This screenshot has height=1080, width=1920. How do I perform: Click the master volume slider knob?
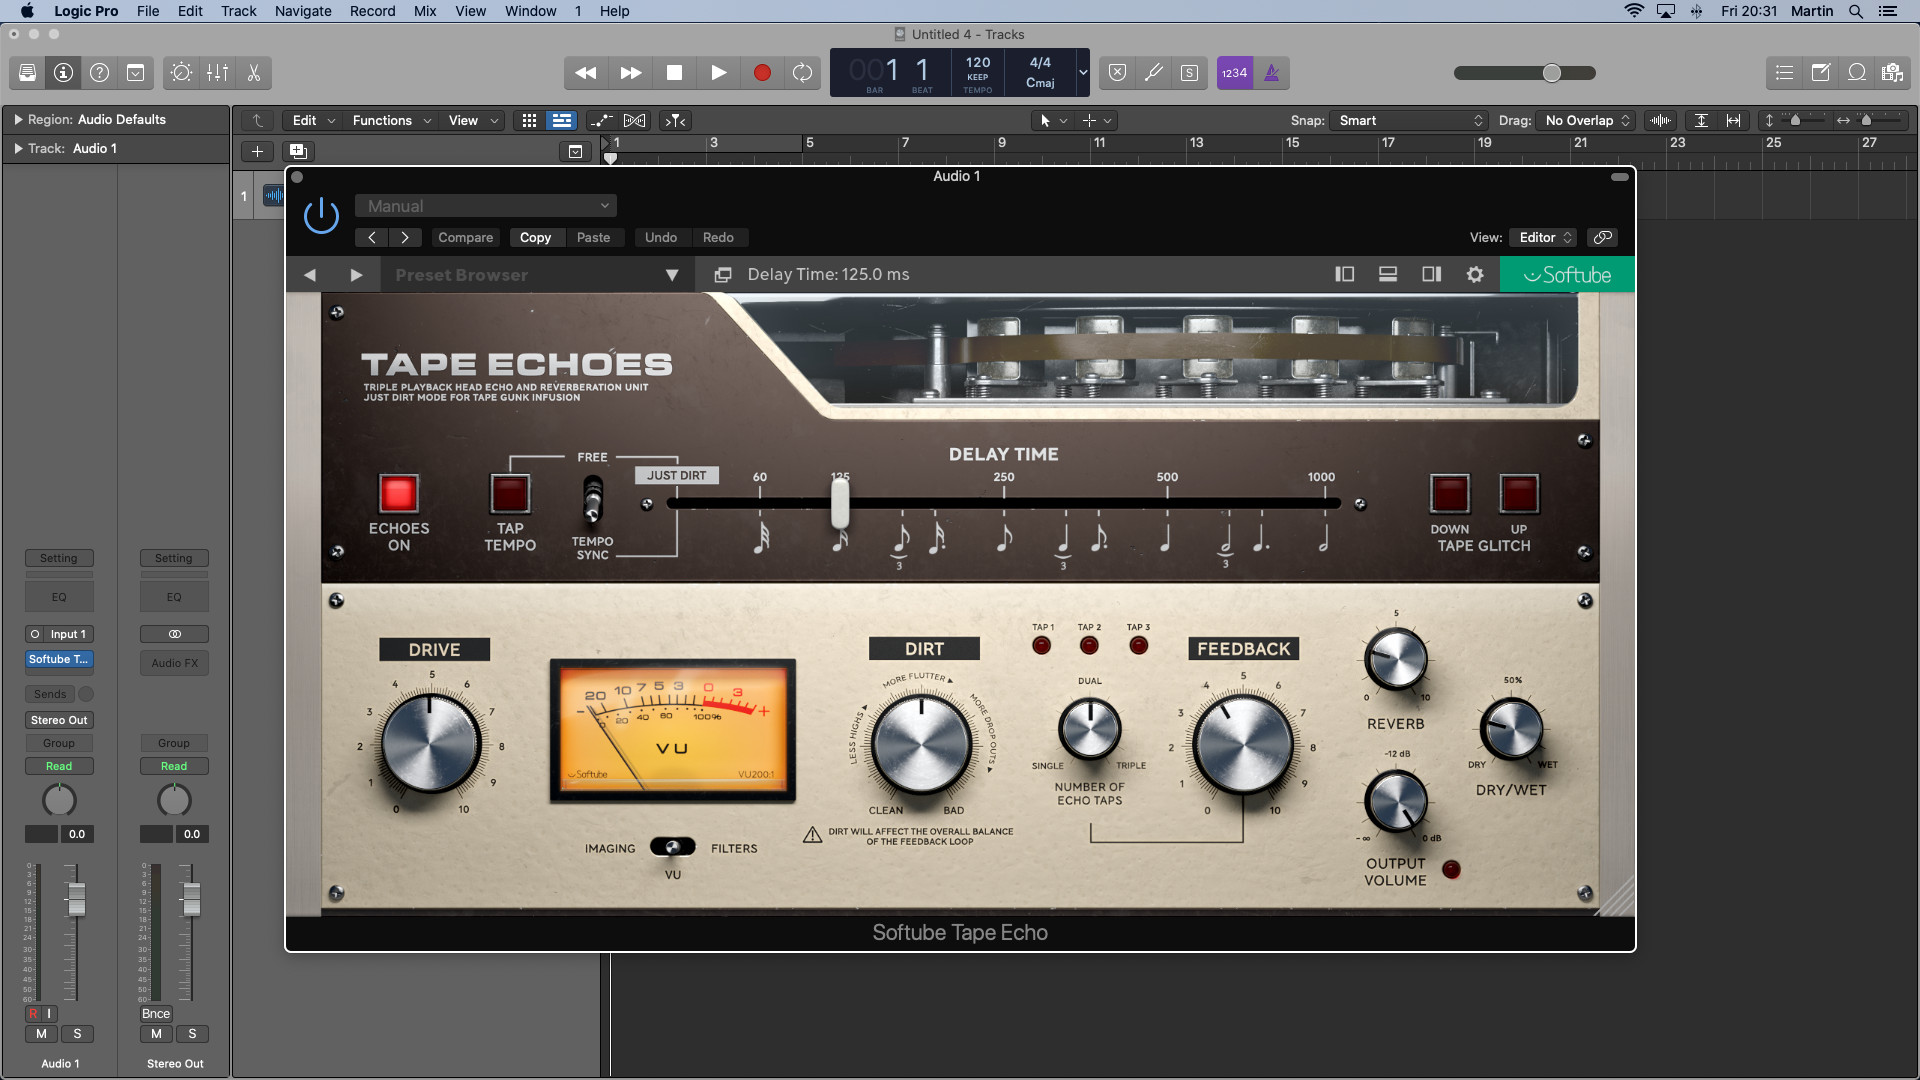tap(1552, 73)
